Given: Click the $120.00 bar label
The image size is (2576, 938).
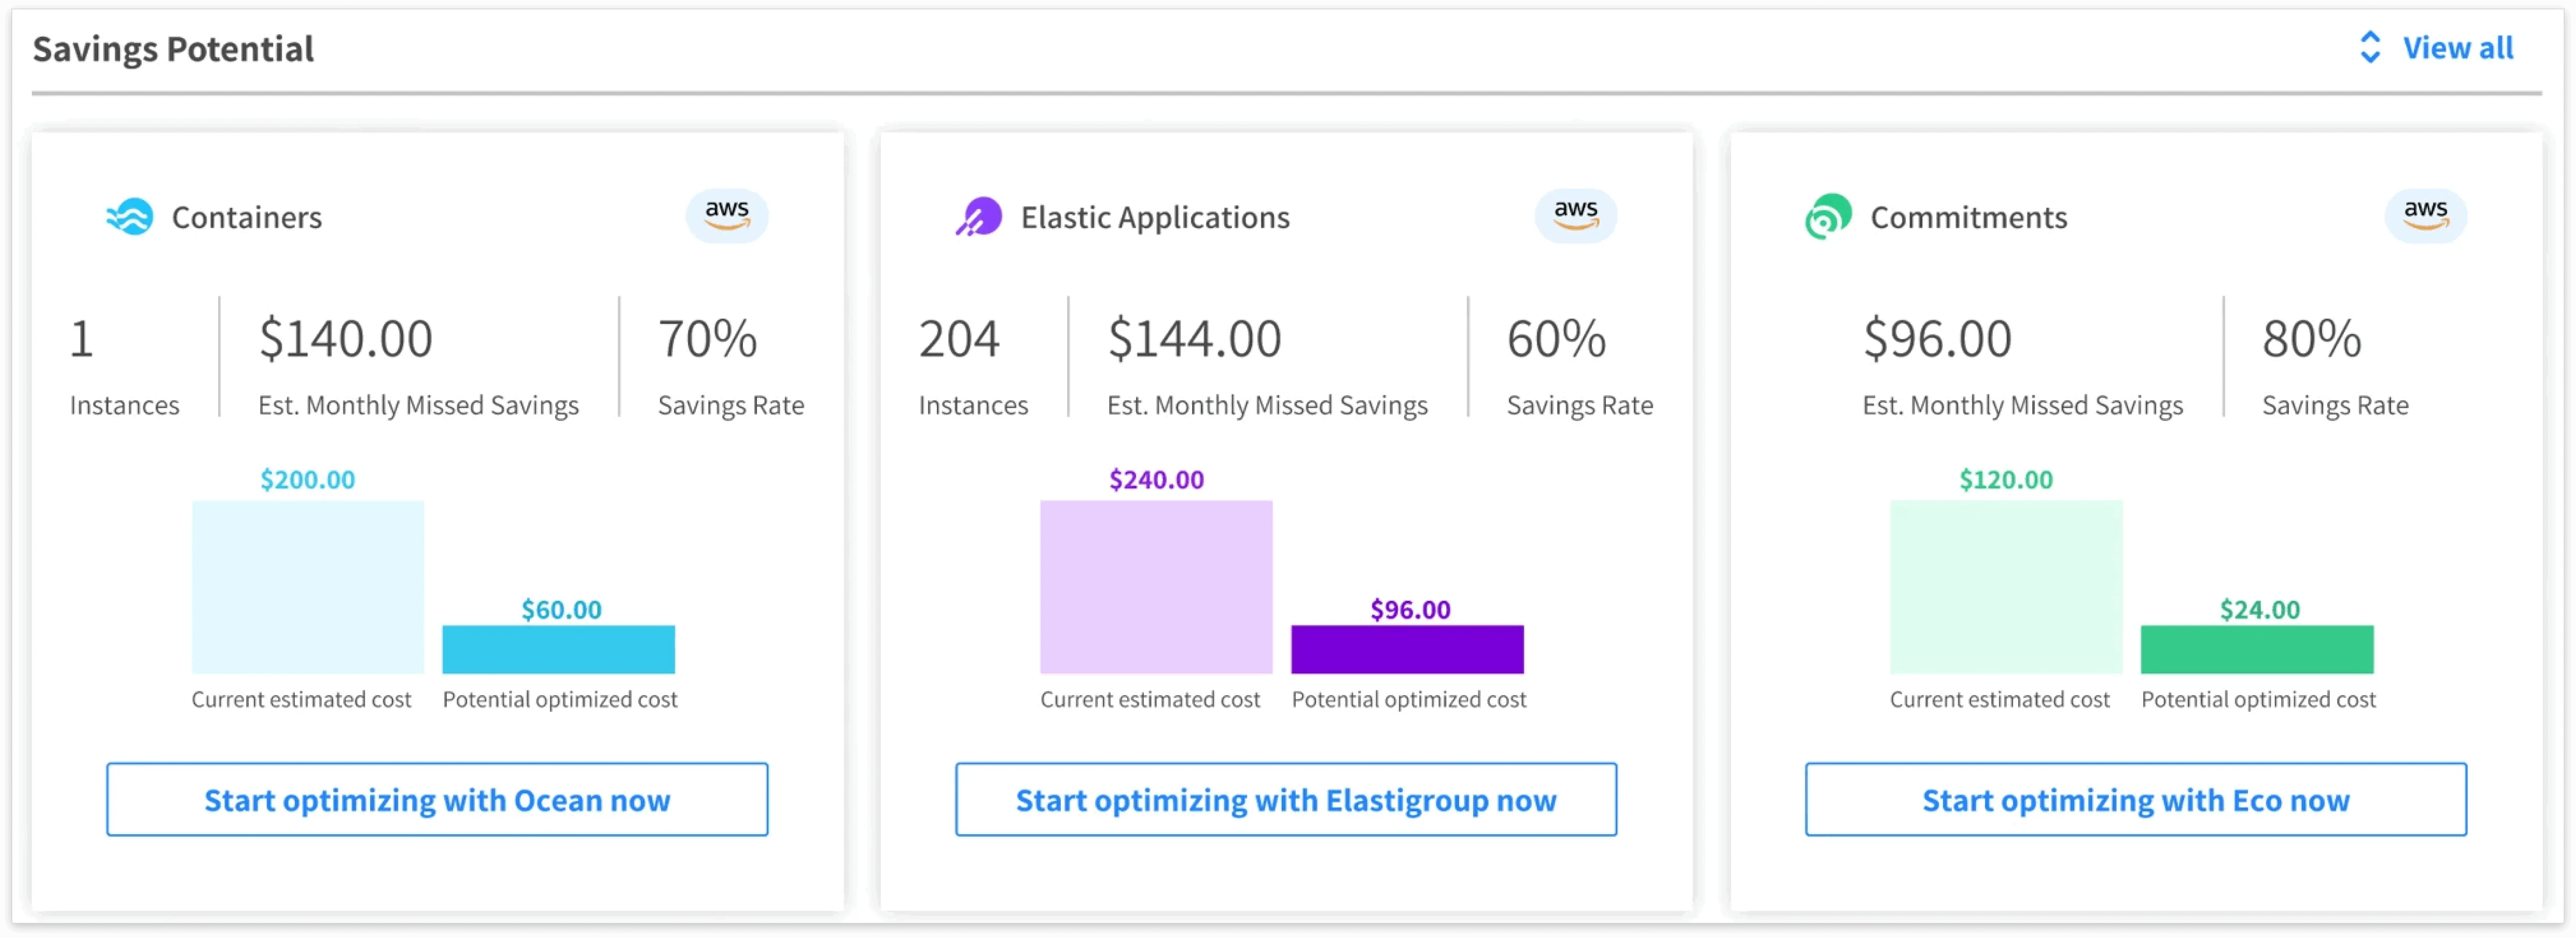Looking at the screenshot, I should click(x=2006, y=480).
